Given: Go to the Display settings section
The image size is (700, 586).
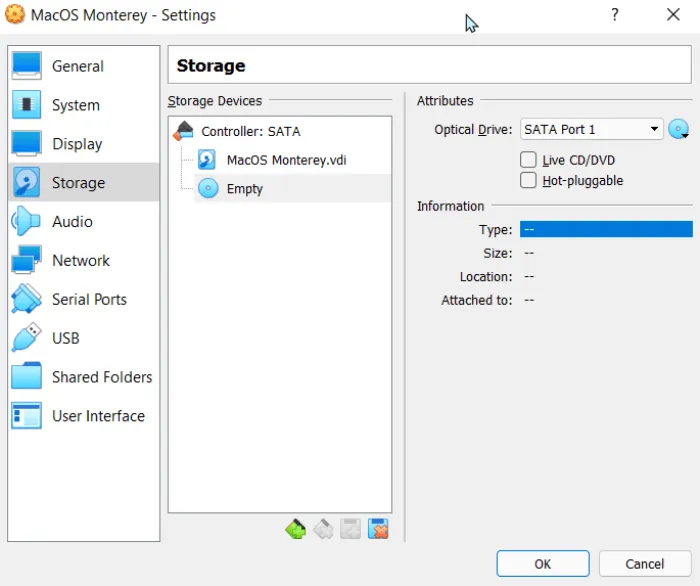Looking at the screenshot, I should click(77, 144).
